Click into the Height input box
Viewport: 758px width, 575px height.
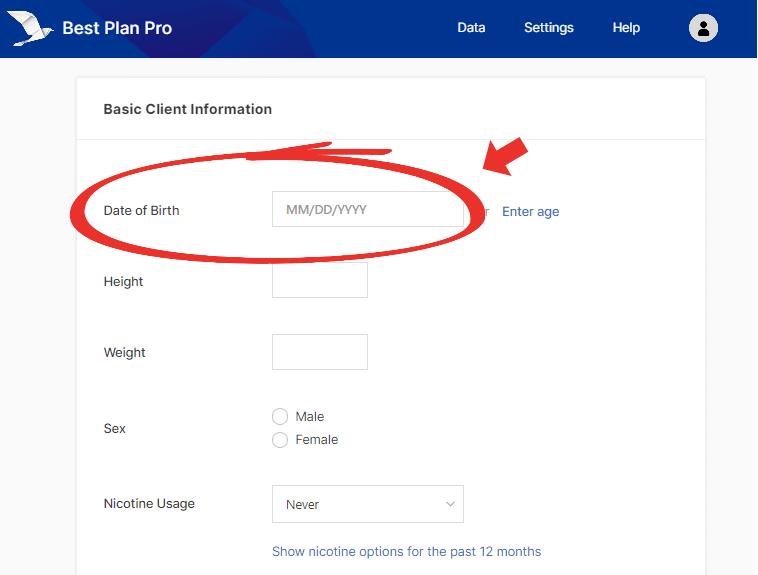pyautogui.click(x=319, y=280)
